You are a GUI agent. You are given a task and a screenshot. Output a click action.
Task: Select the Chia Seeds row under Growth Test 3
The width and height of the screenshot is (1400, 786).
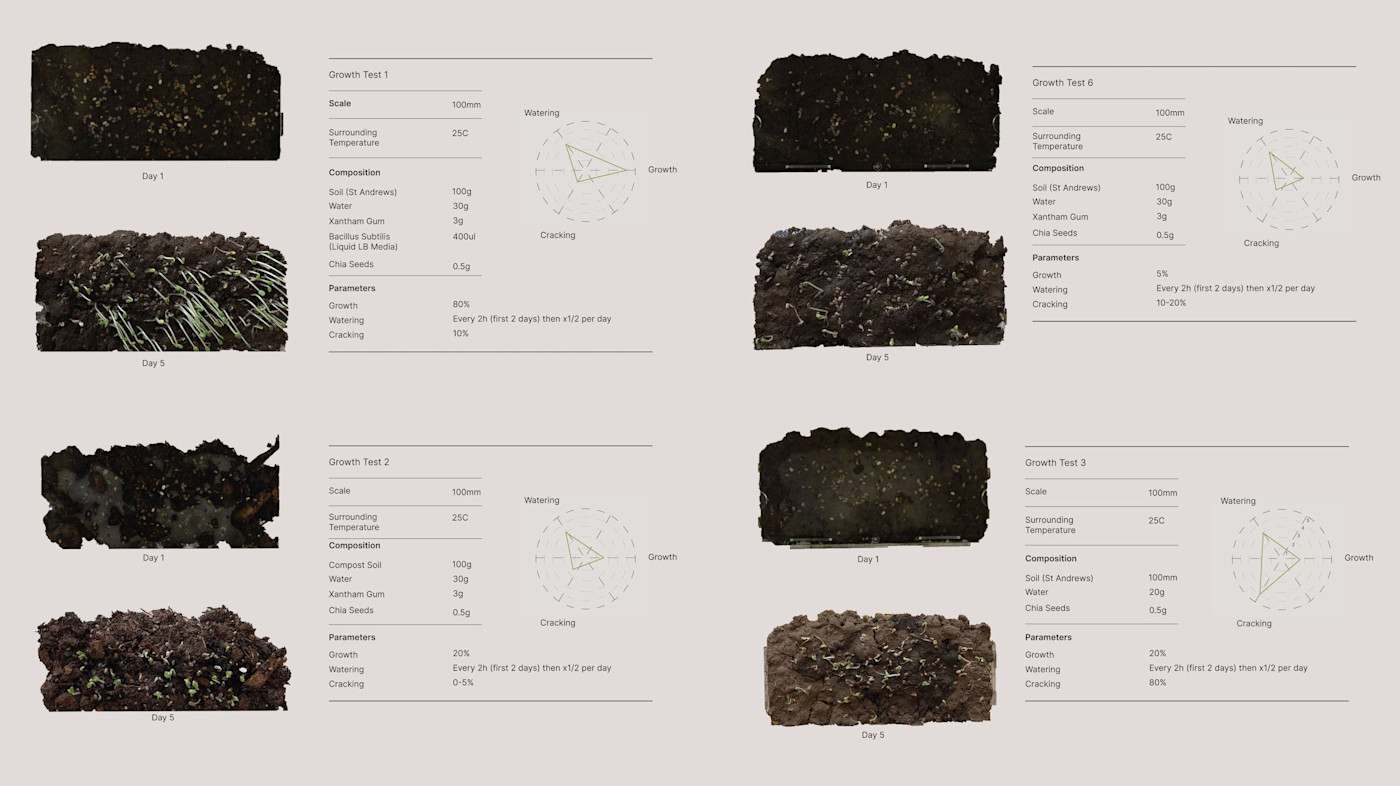[x=1047, y=608]
